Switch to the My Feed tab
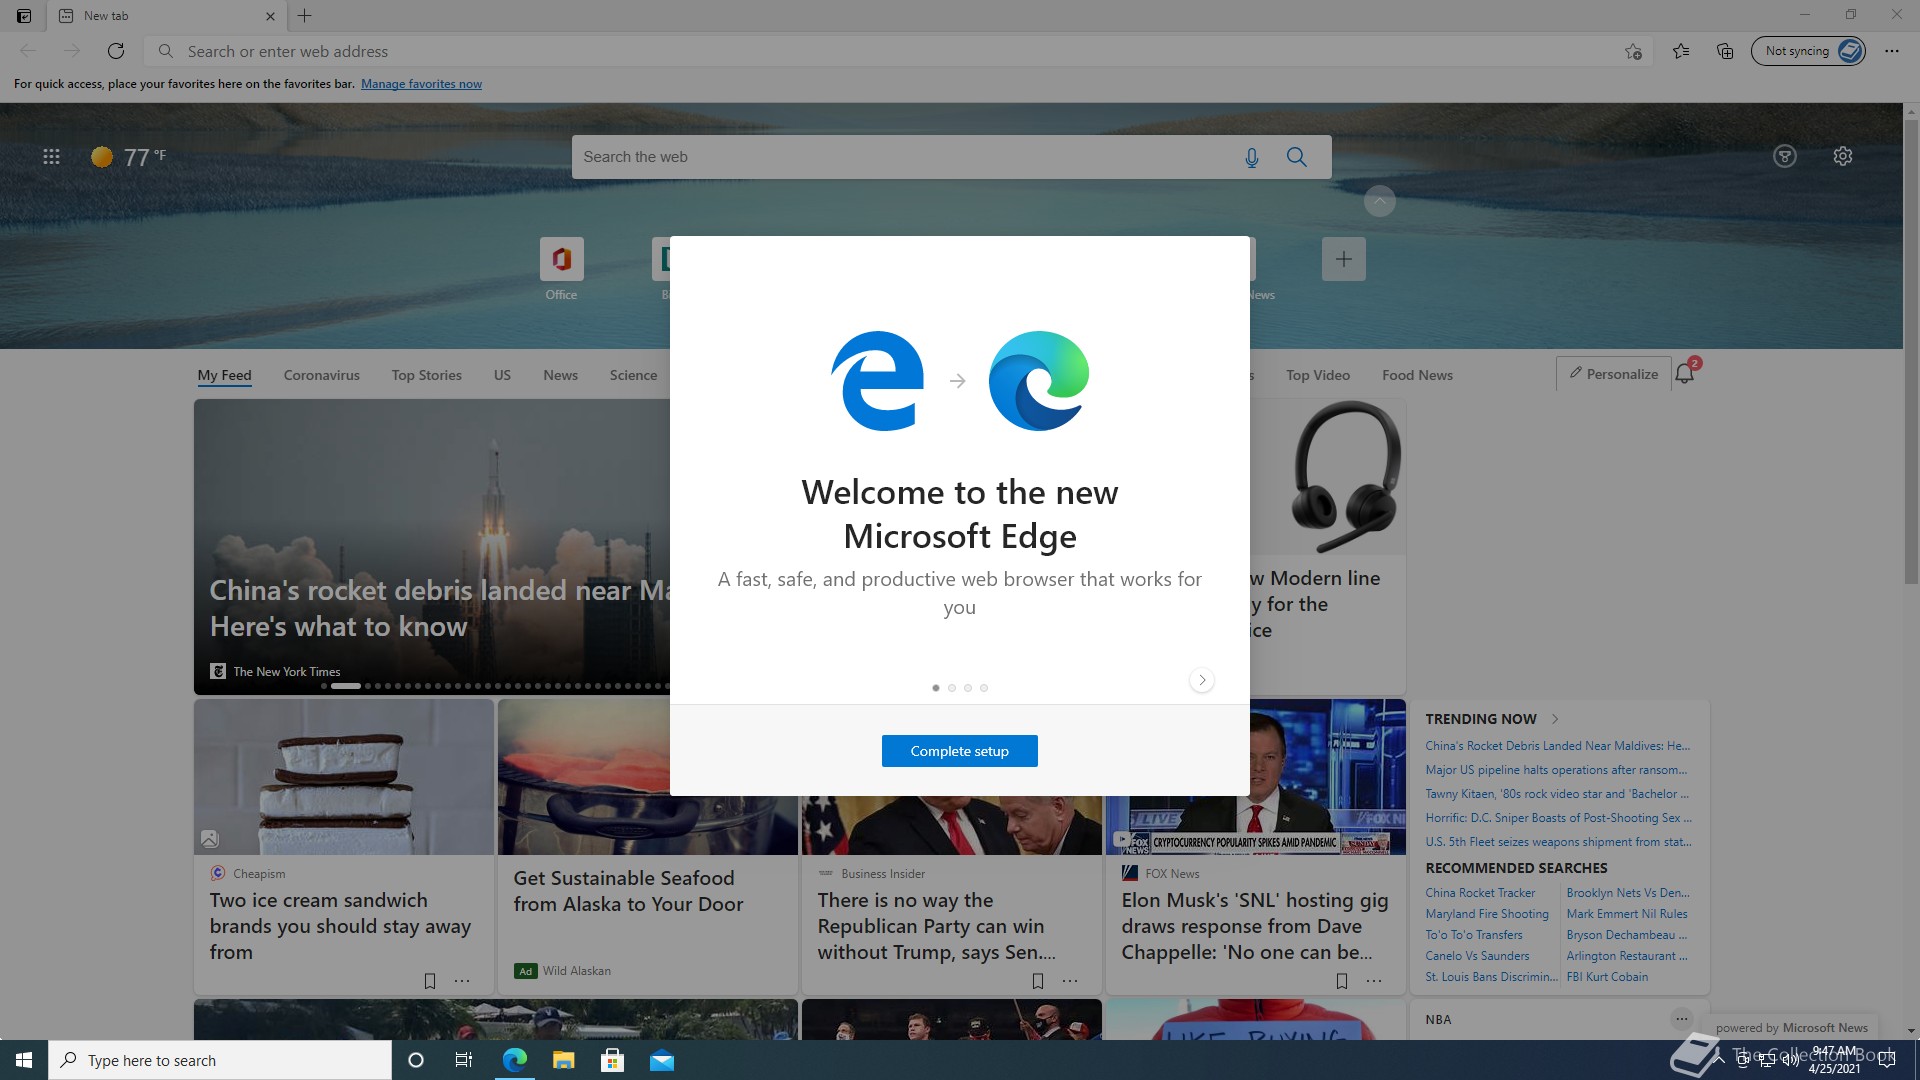 point(224,375)
